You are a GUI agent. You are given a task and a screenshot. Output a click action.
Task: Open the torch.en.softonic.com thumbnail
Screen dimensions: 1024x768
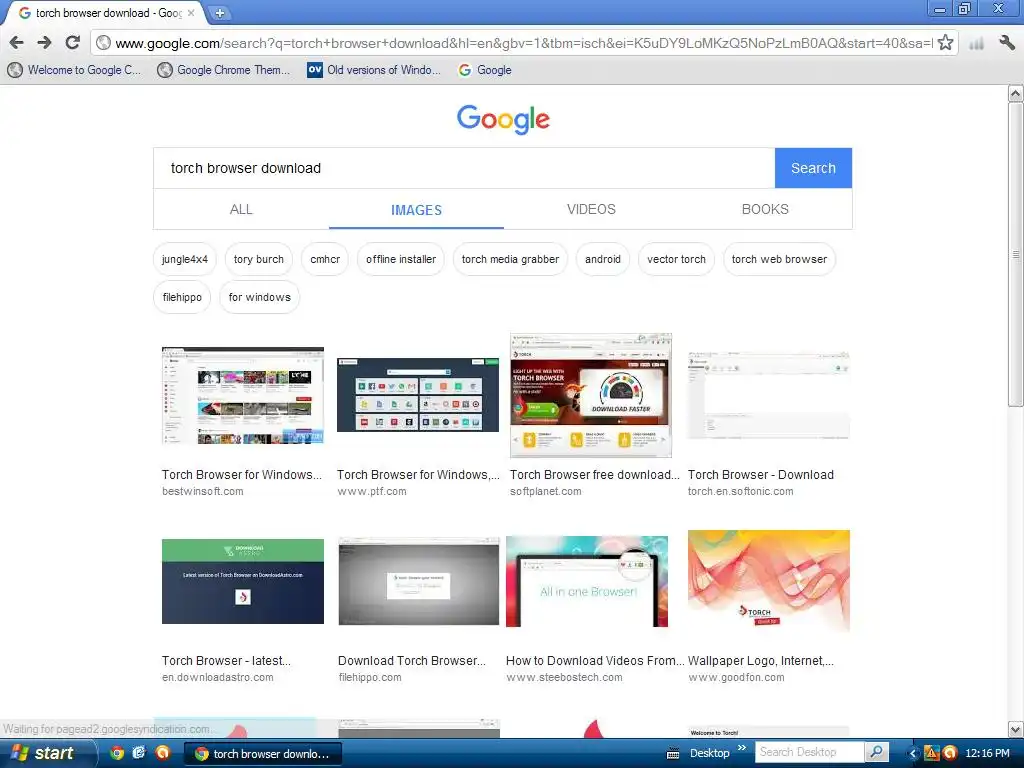pos(769,395)
